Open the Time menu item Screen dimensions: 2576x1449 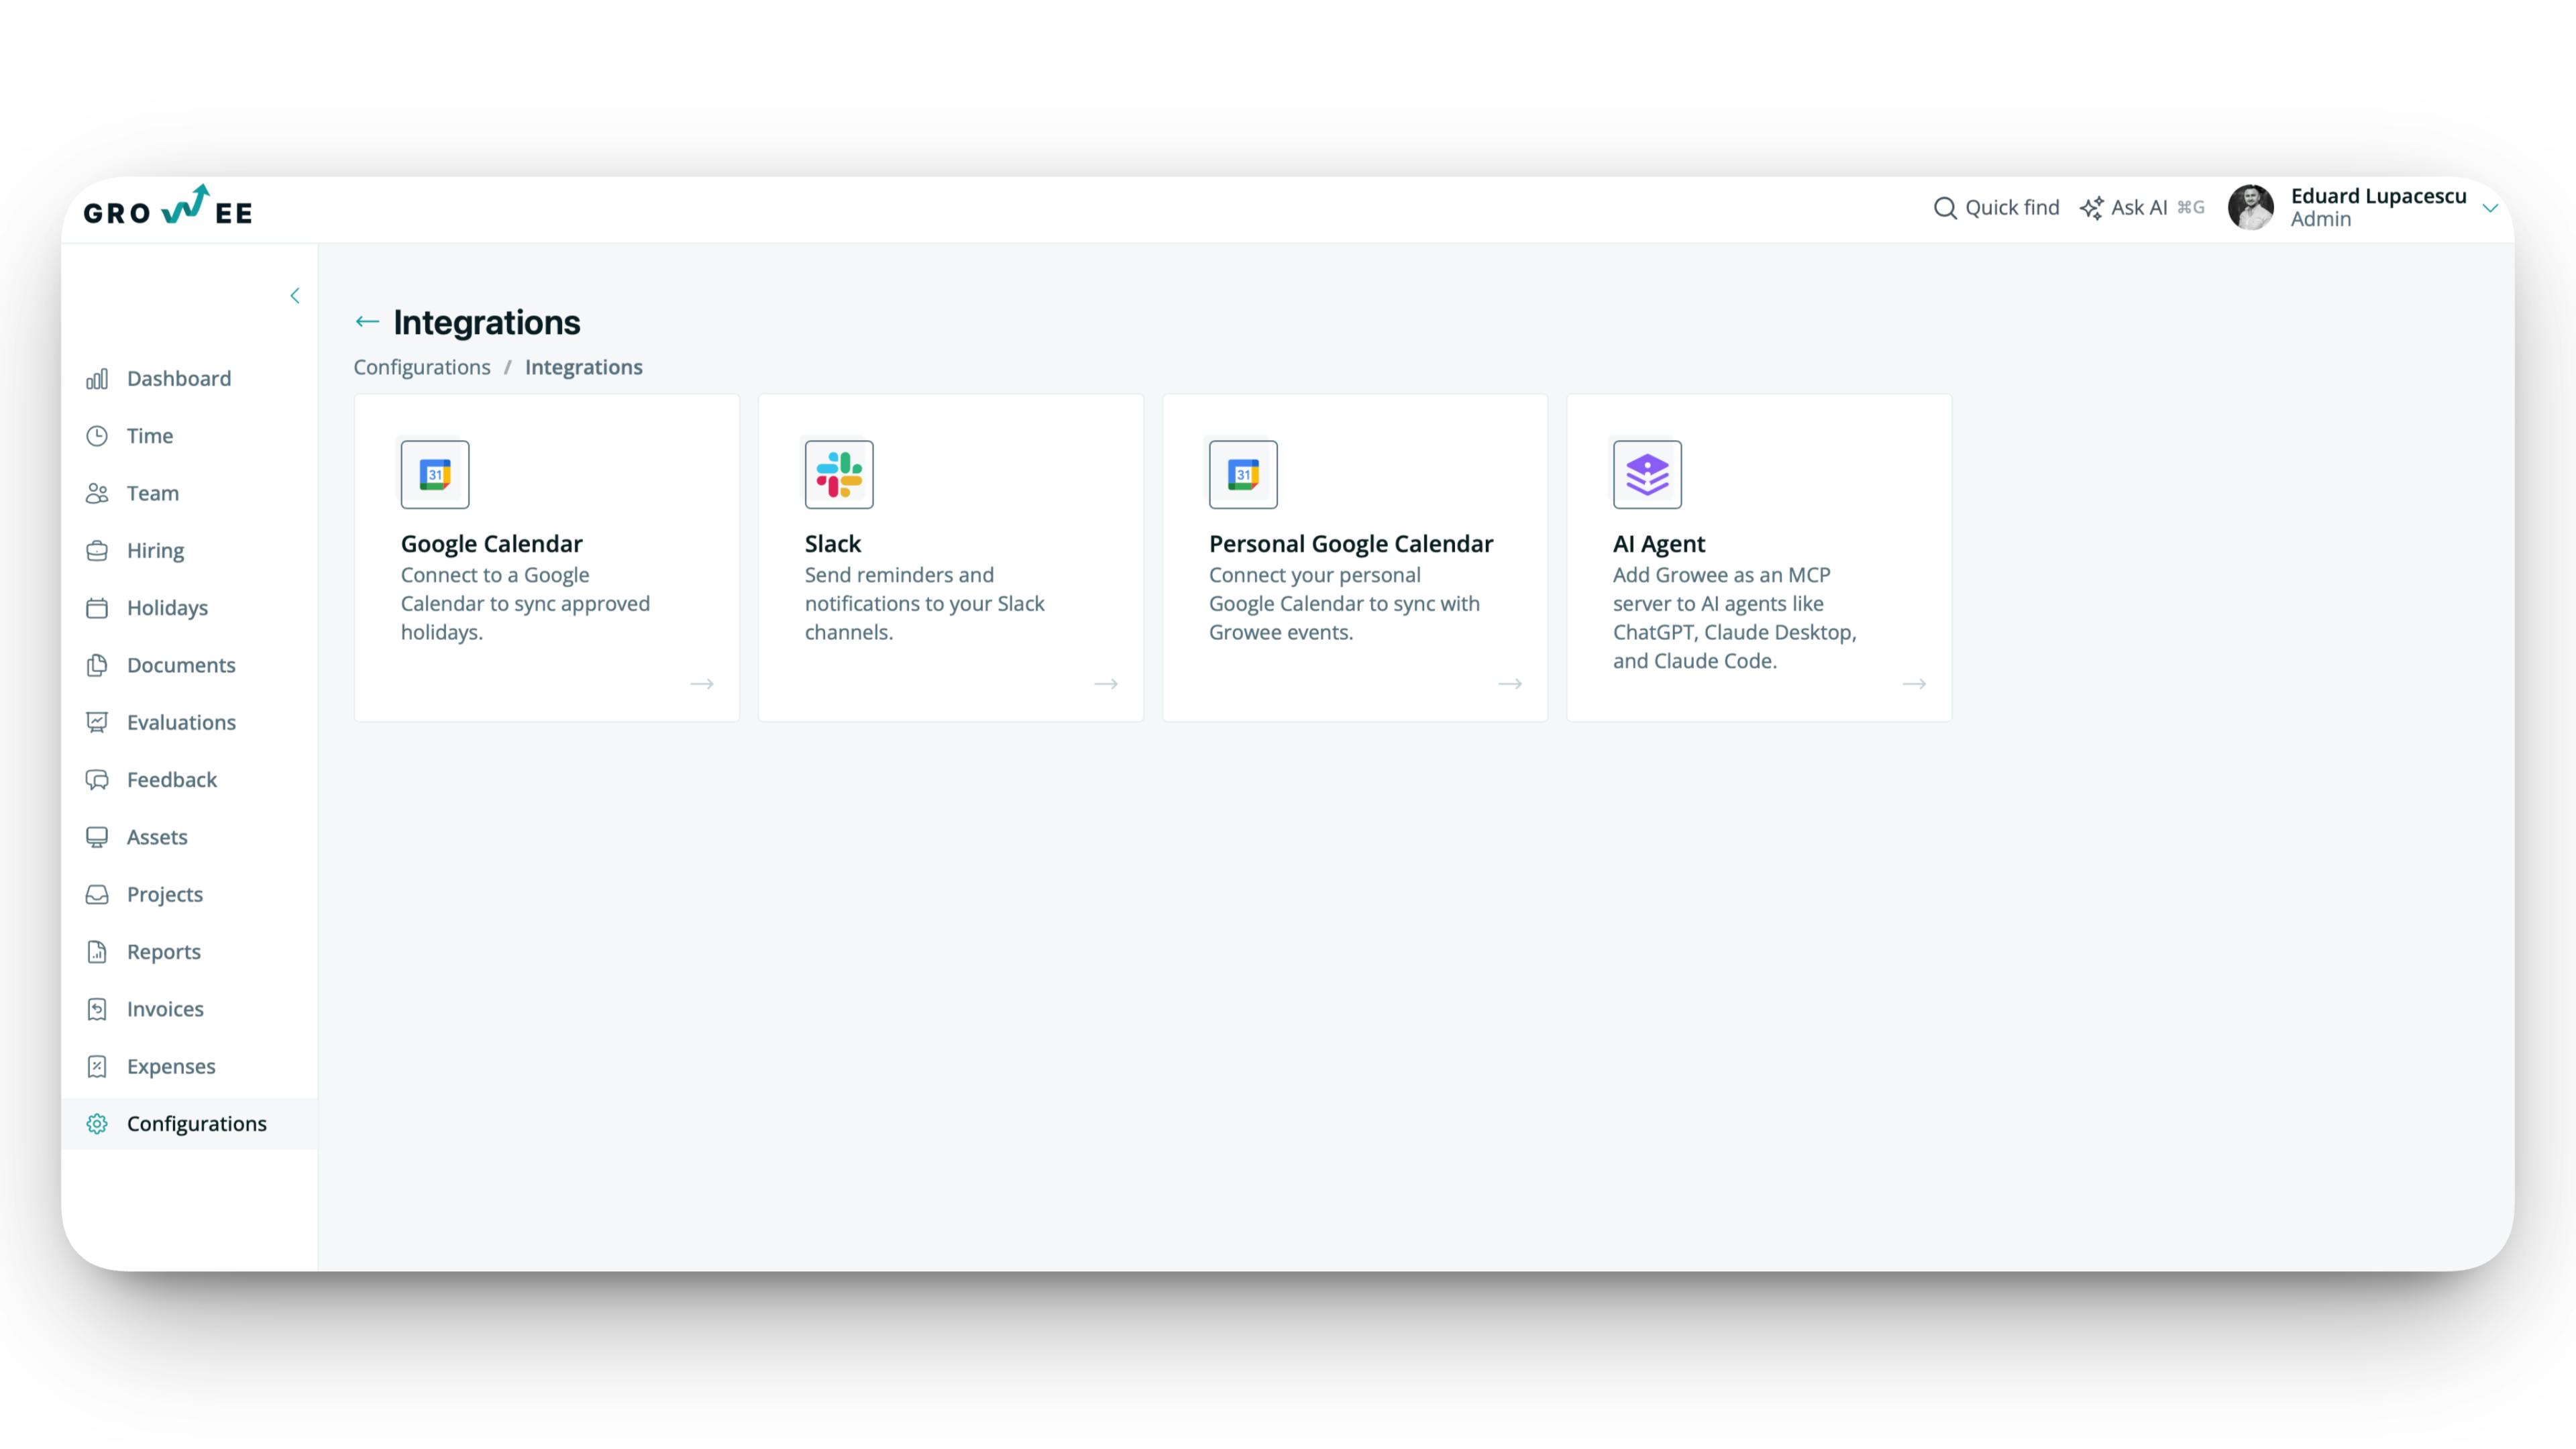tap(189, 436)
